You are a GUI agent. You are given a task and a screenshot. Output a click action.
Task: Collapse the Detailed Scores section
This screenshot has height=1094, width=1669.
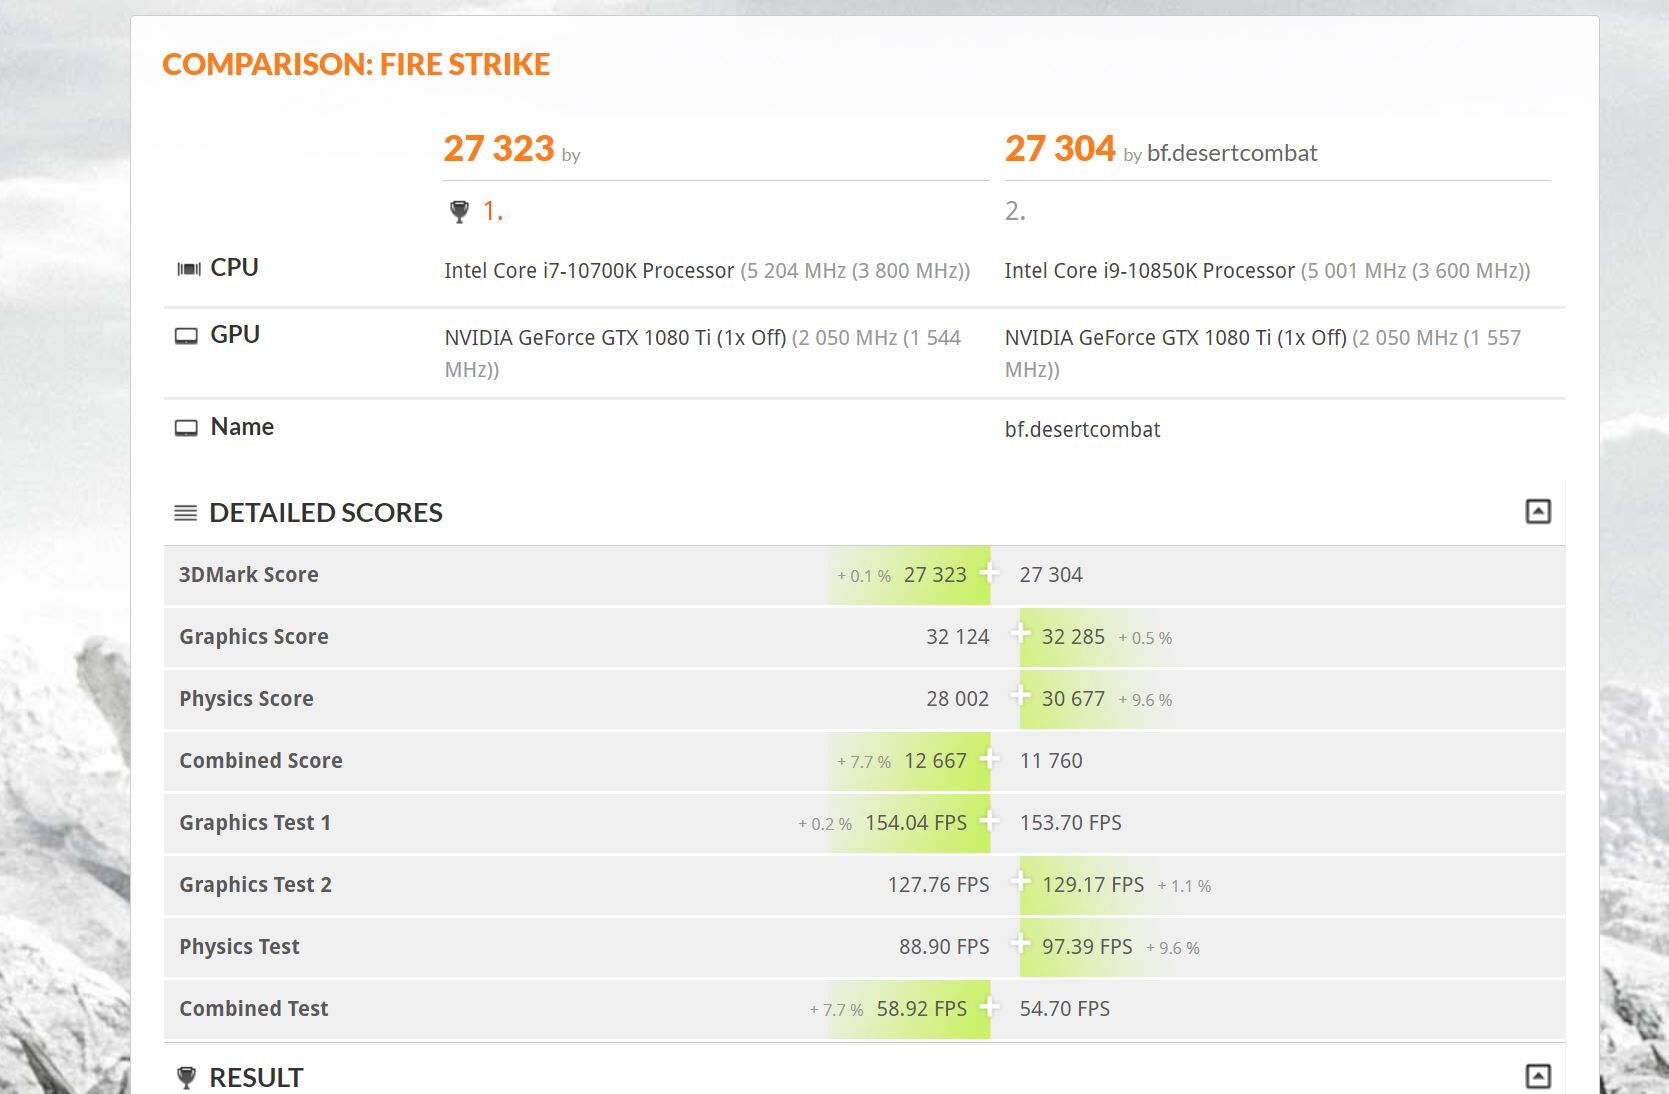(1538, 512)
